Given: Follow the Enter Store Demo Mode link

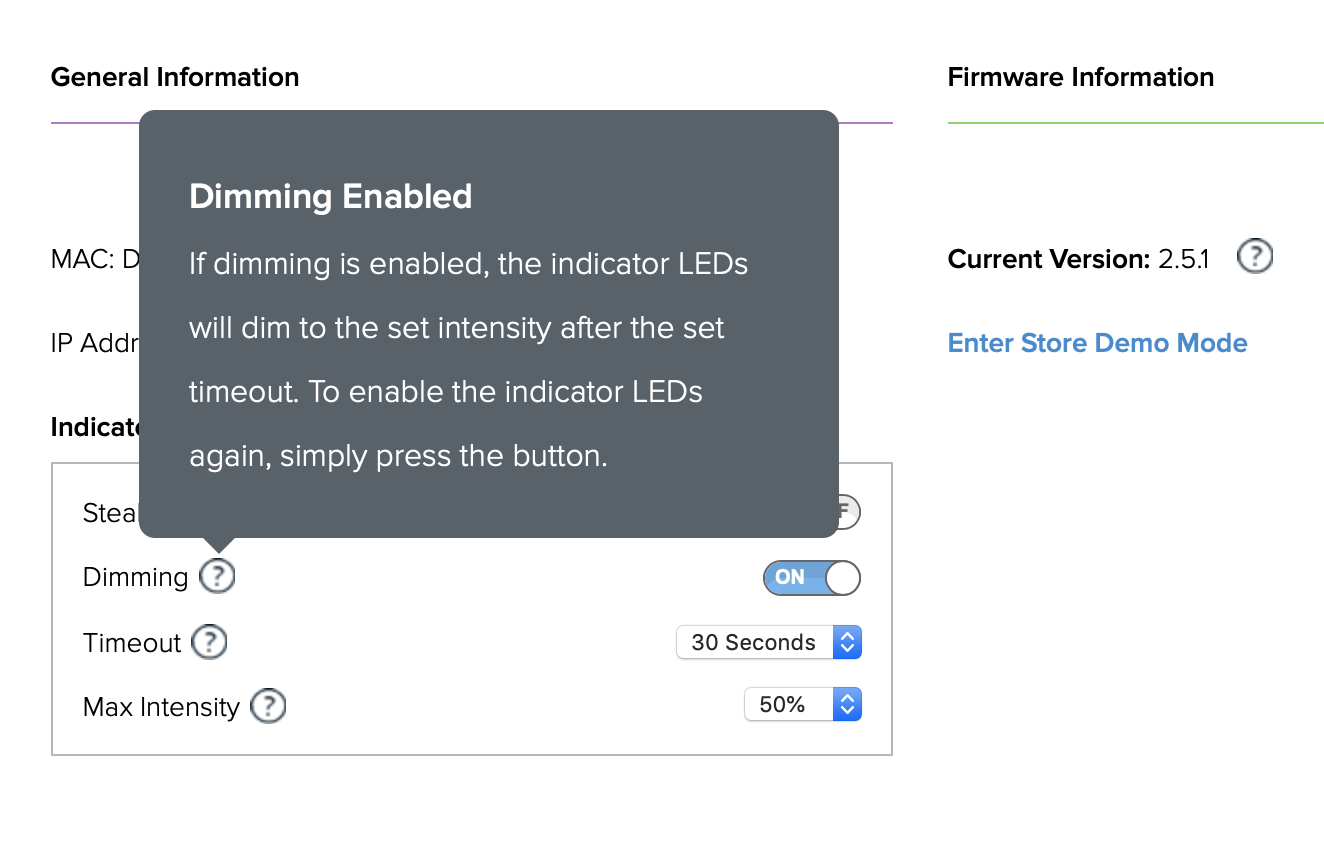Looking at the screenshot, I should tap(1097, 343).
